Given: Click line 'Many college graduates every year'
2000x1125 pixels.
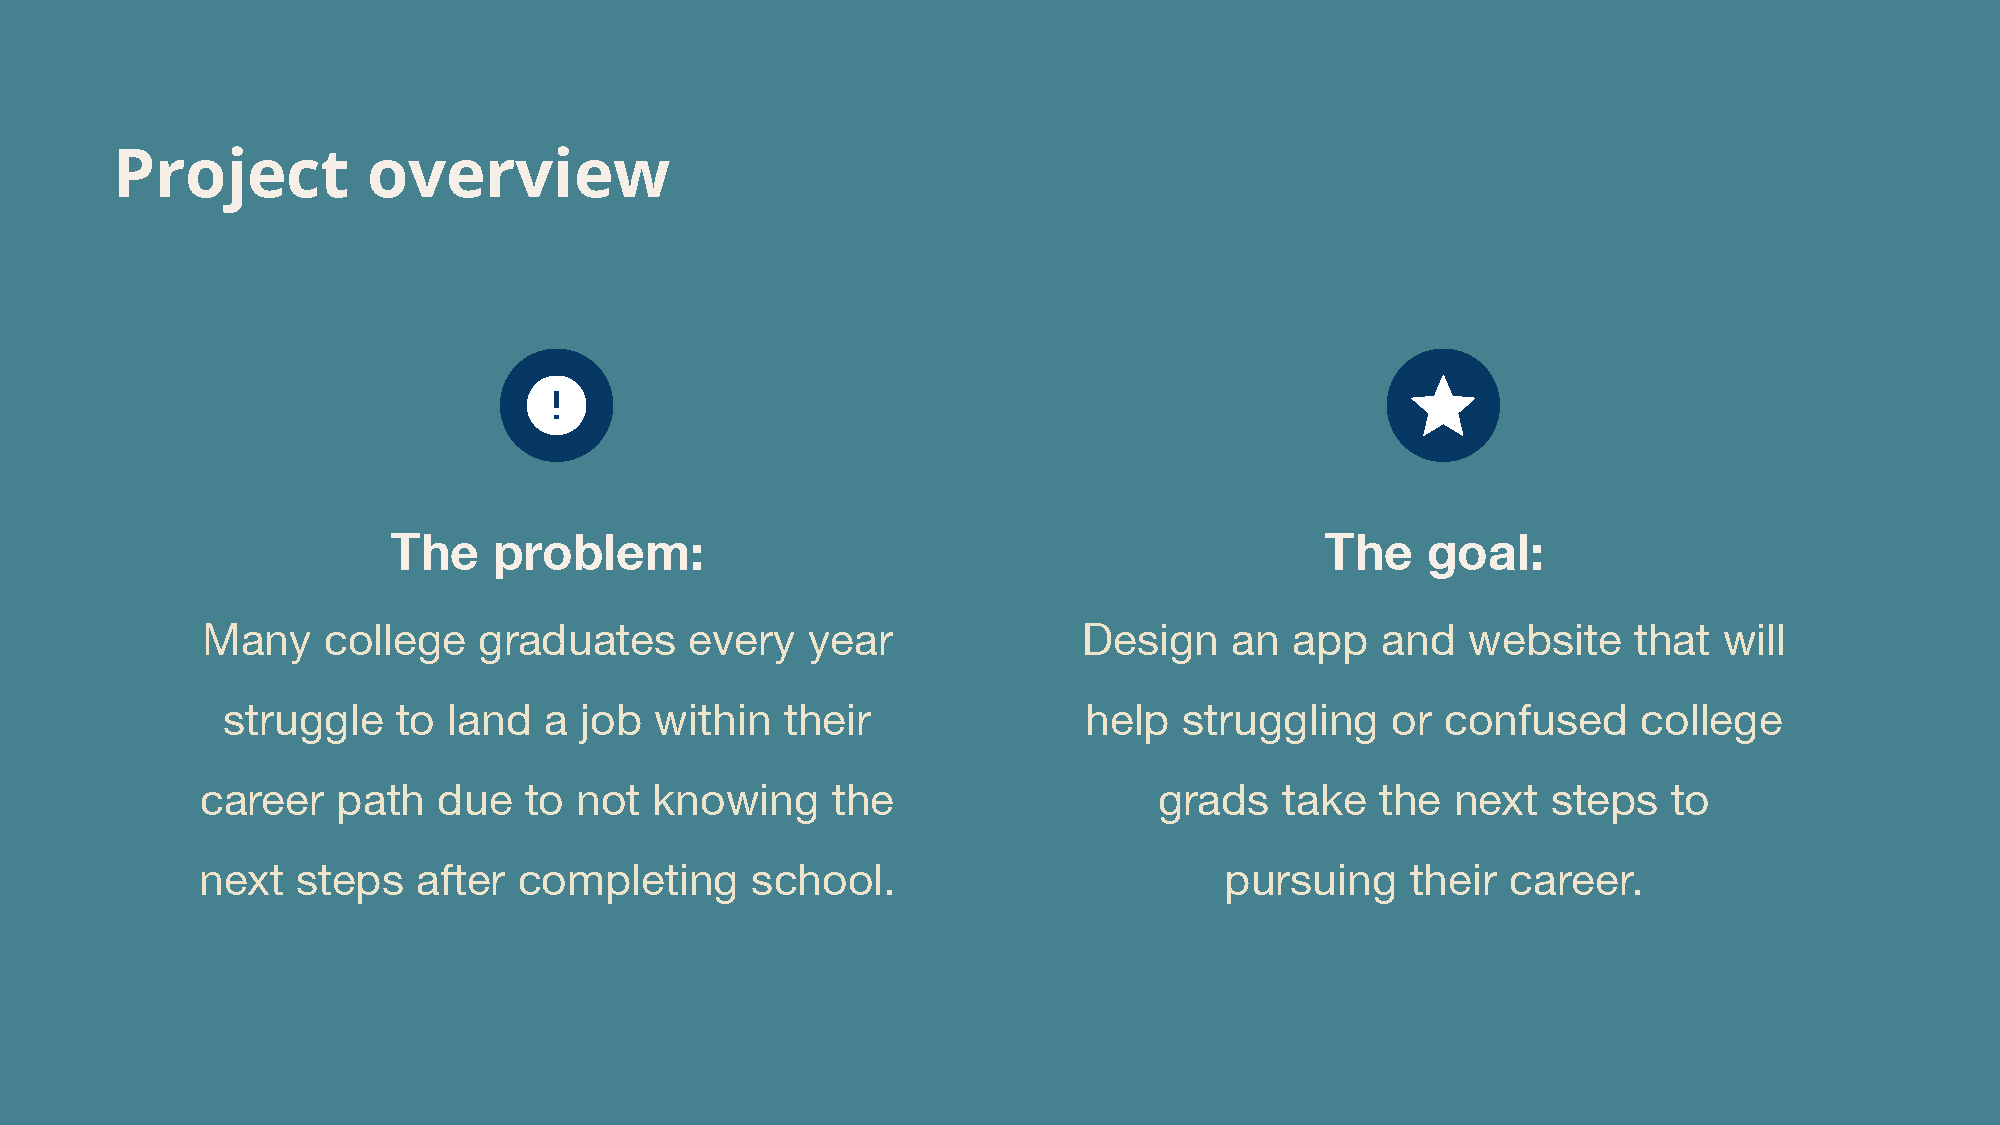Looking at the screenshot, I should (x=547, y=641).
